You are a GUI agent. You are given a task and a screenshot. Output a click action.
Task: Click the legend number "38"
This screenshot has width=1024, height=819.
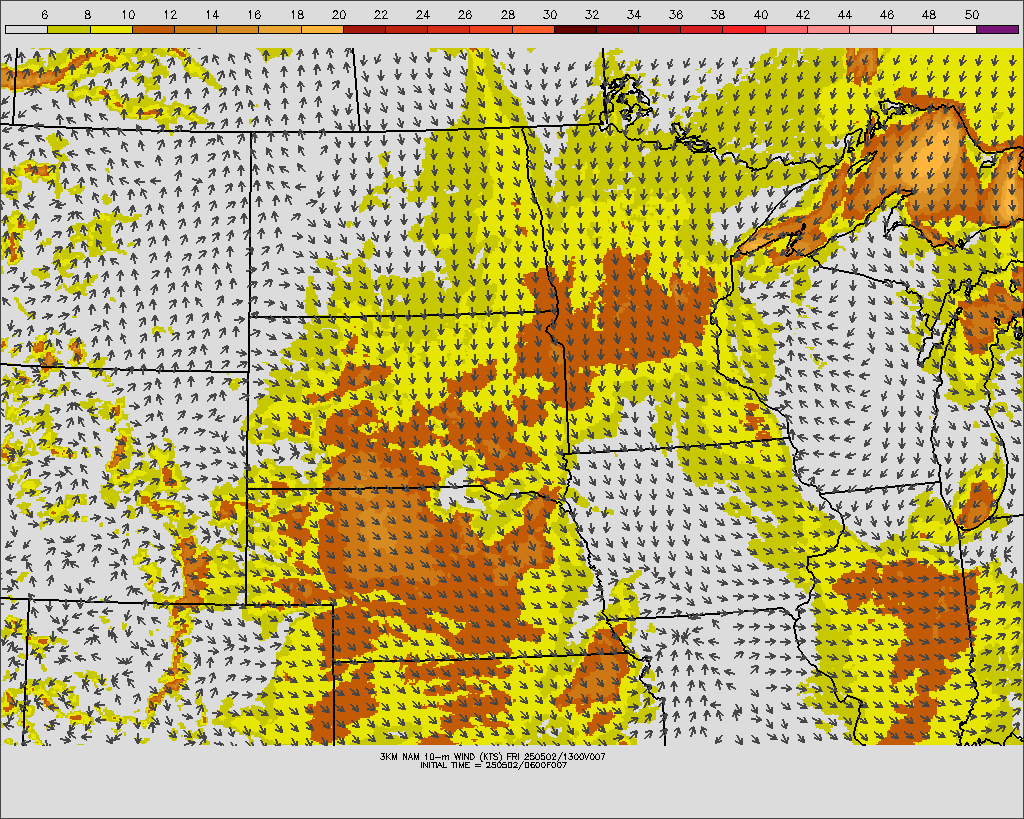(718, 14)
